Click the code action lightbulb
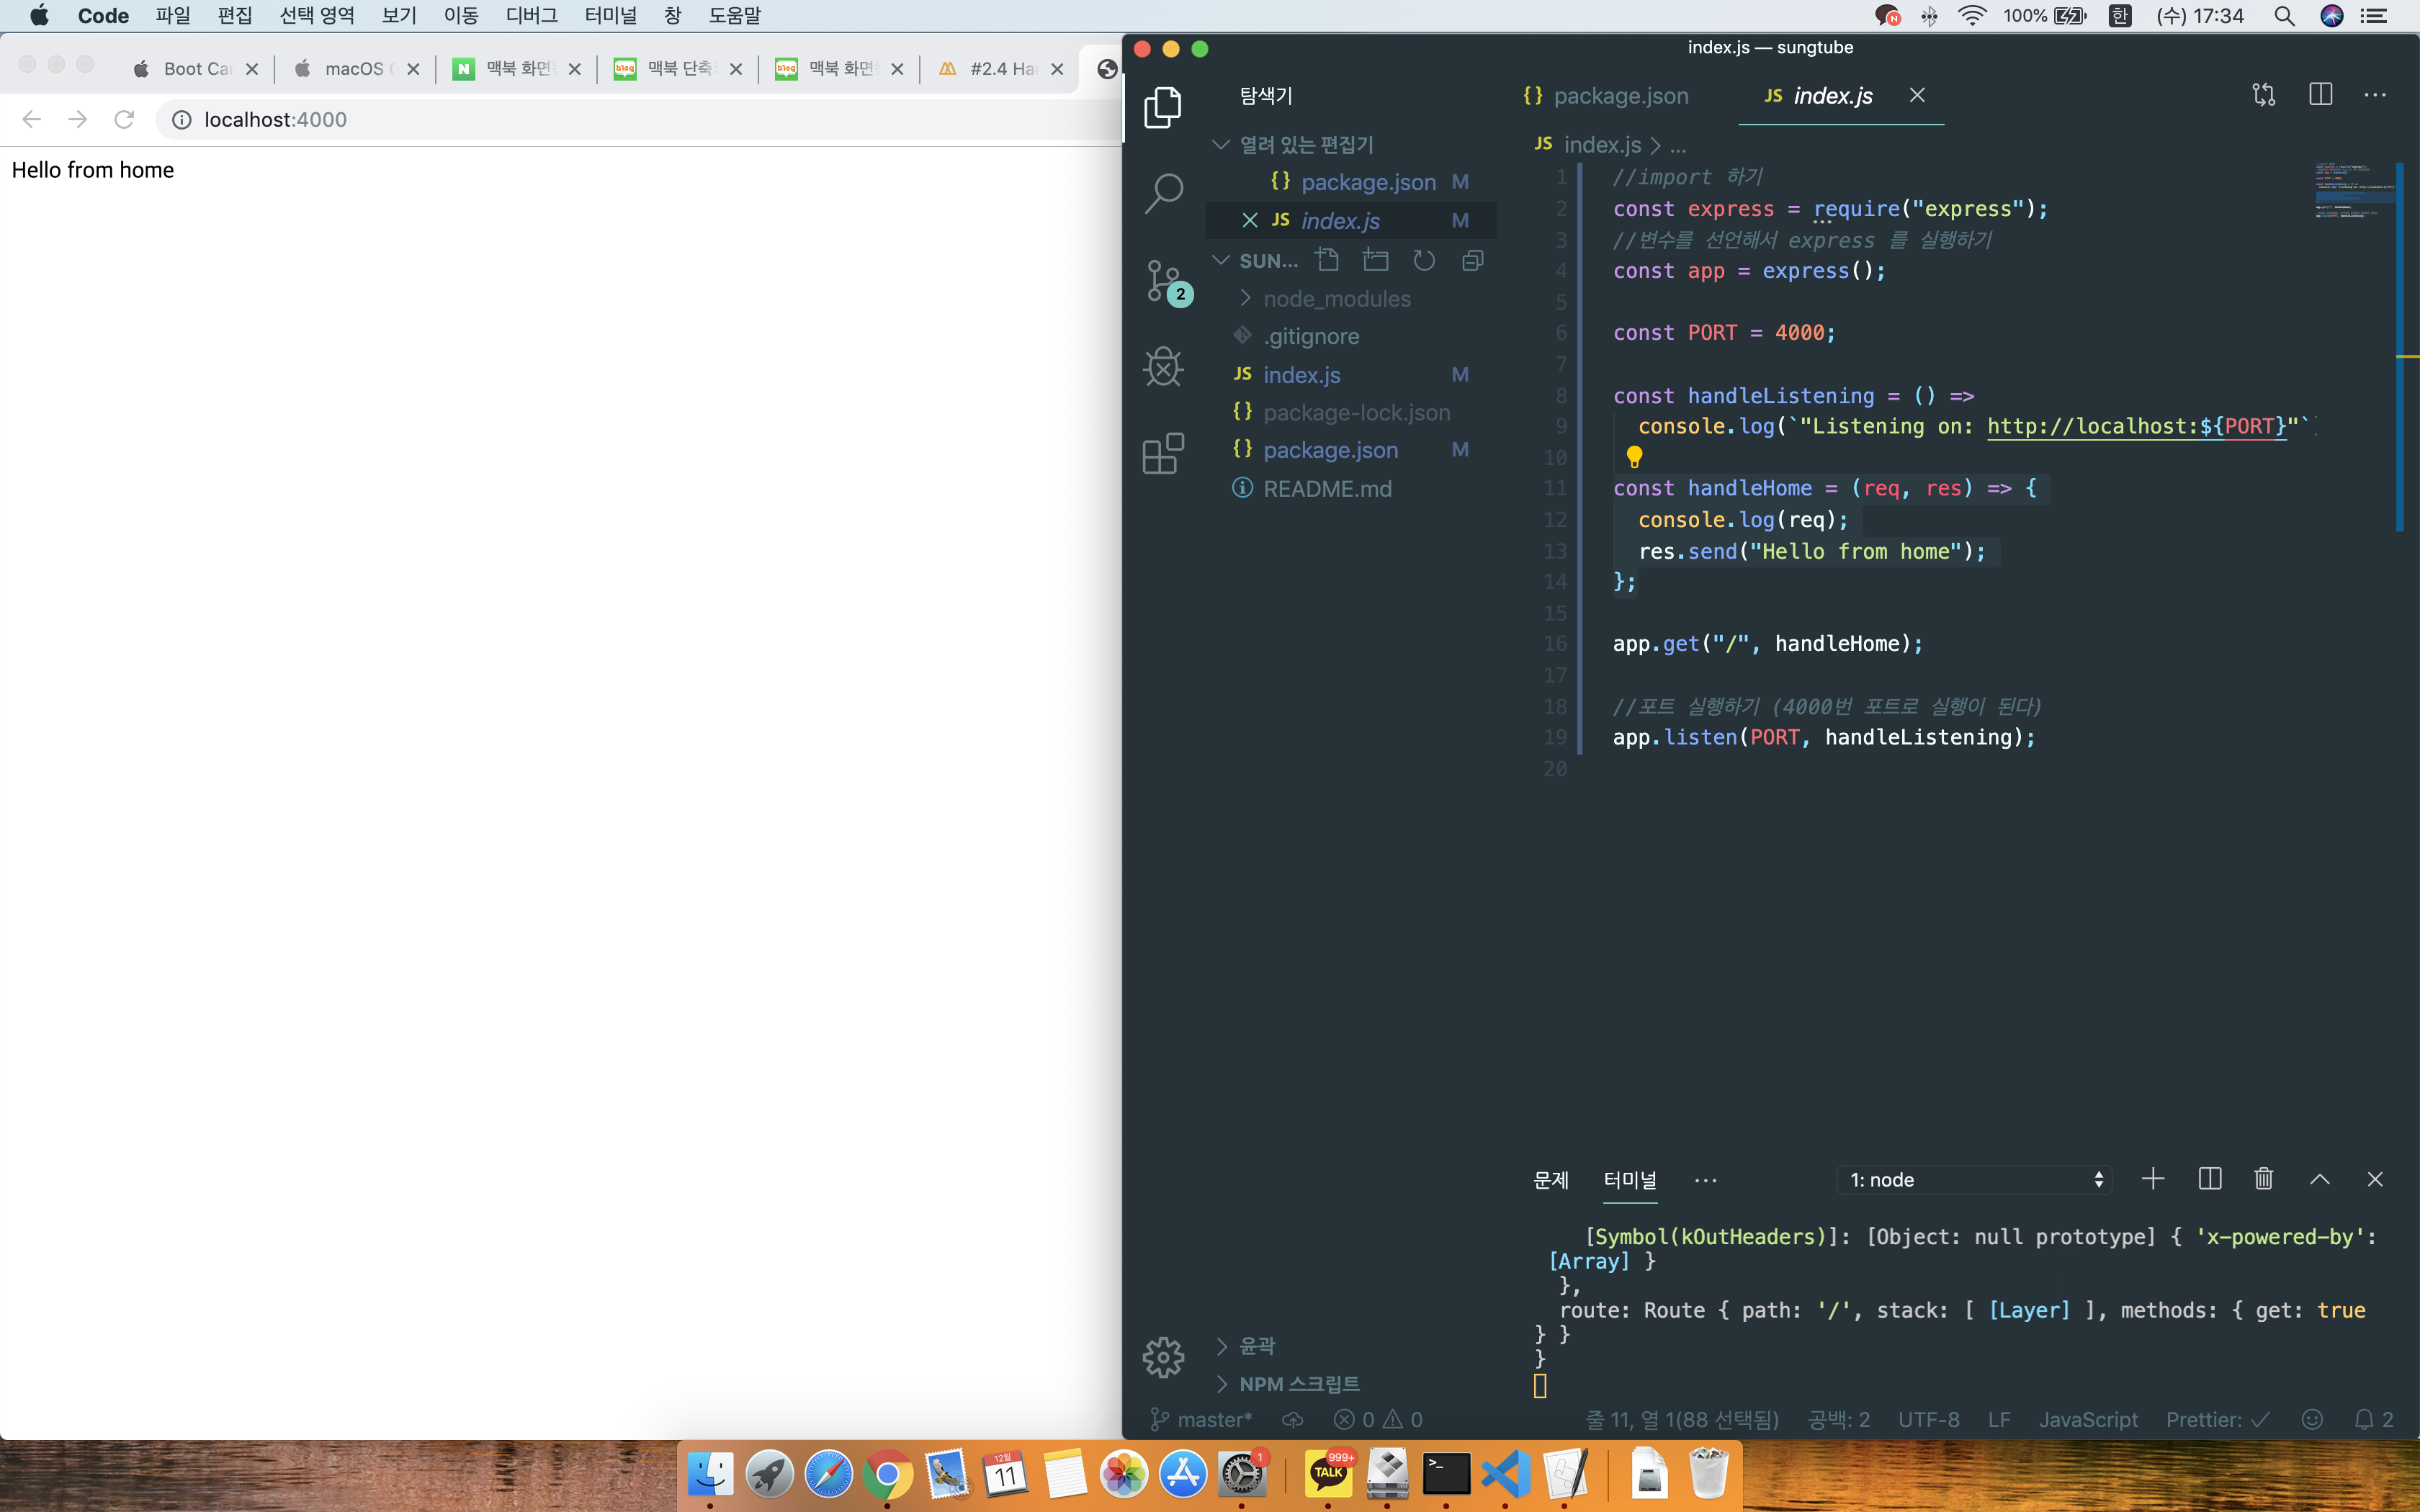The height and width of the screenshot is (1512, 2420). click(x=1634, y=457)
